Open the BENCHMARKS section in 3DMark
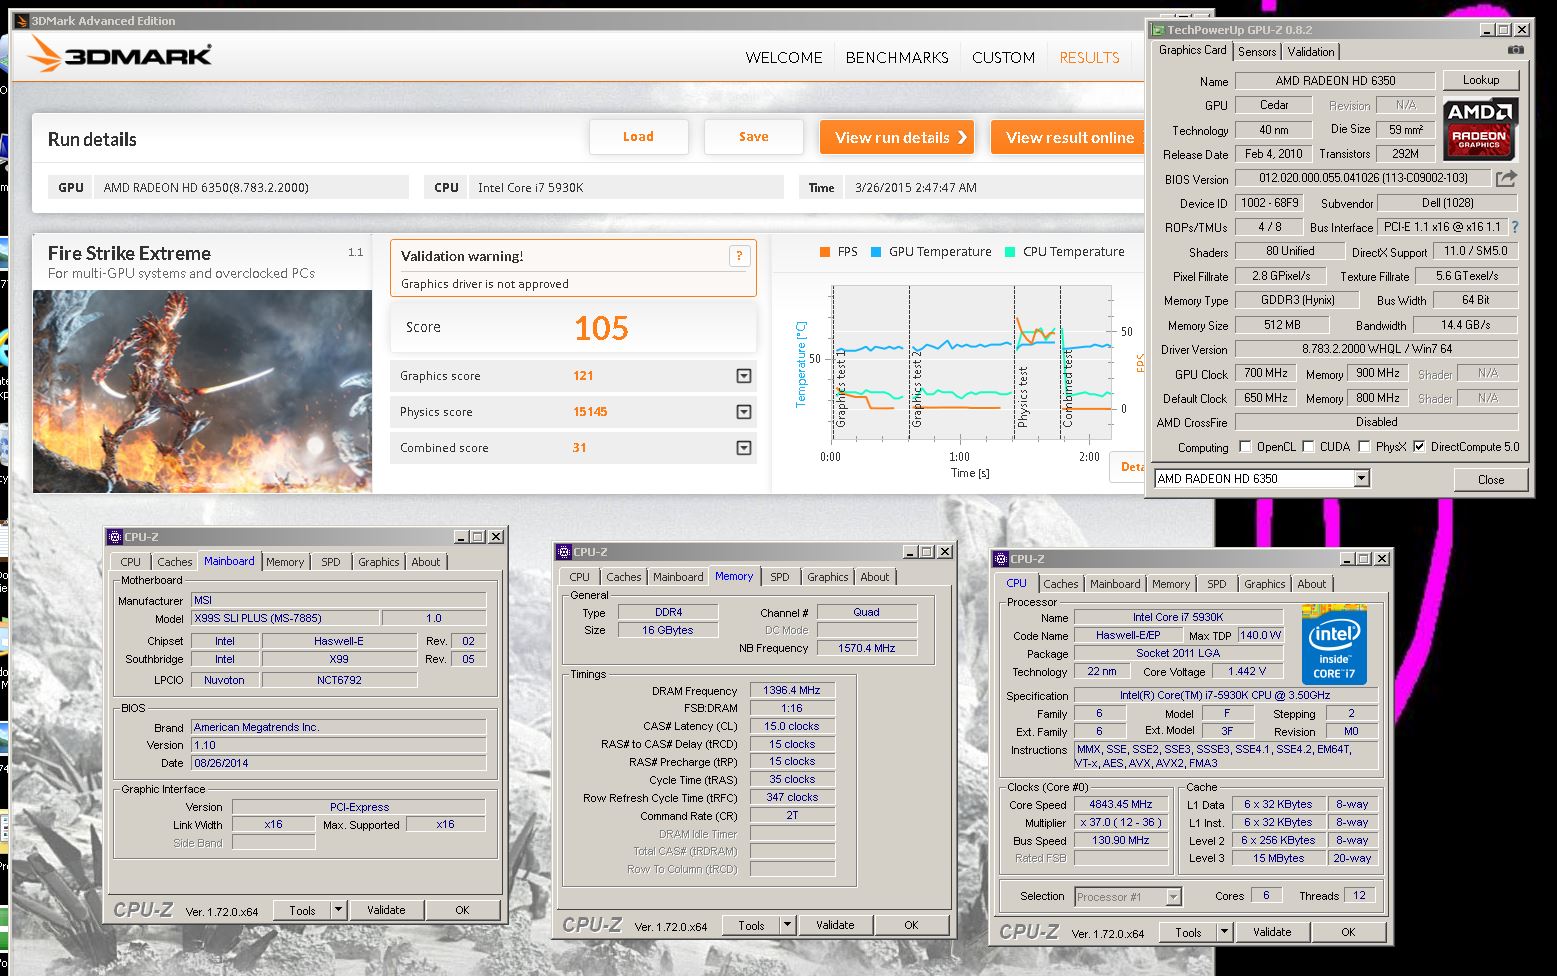1557x976 pixels. tap(897, 58)
